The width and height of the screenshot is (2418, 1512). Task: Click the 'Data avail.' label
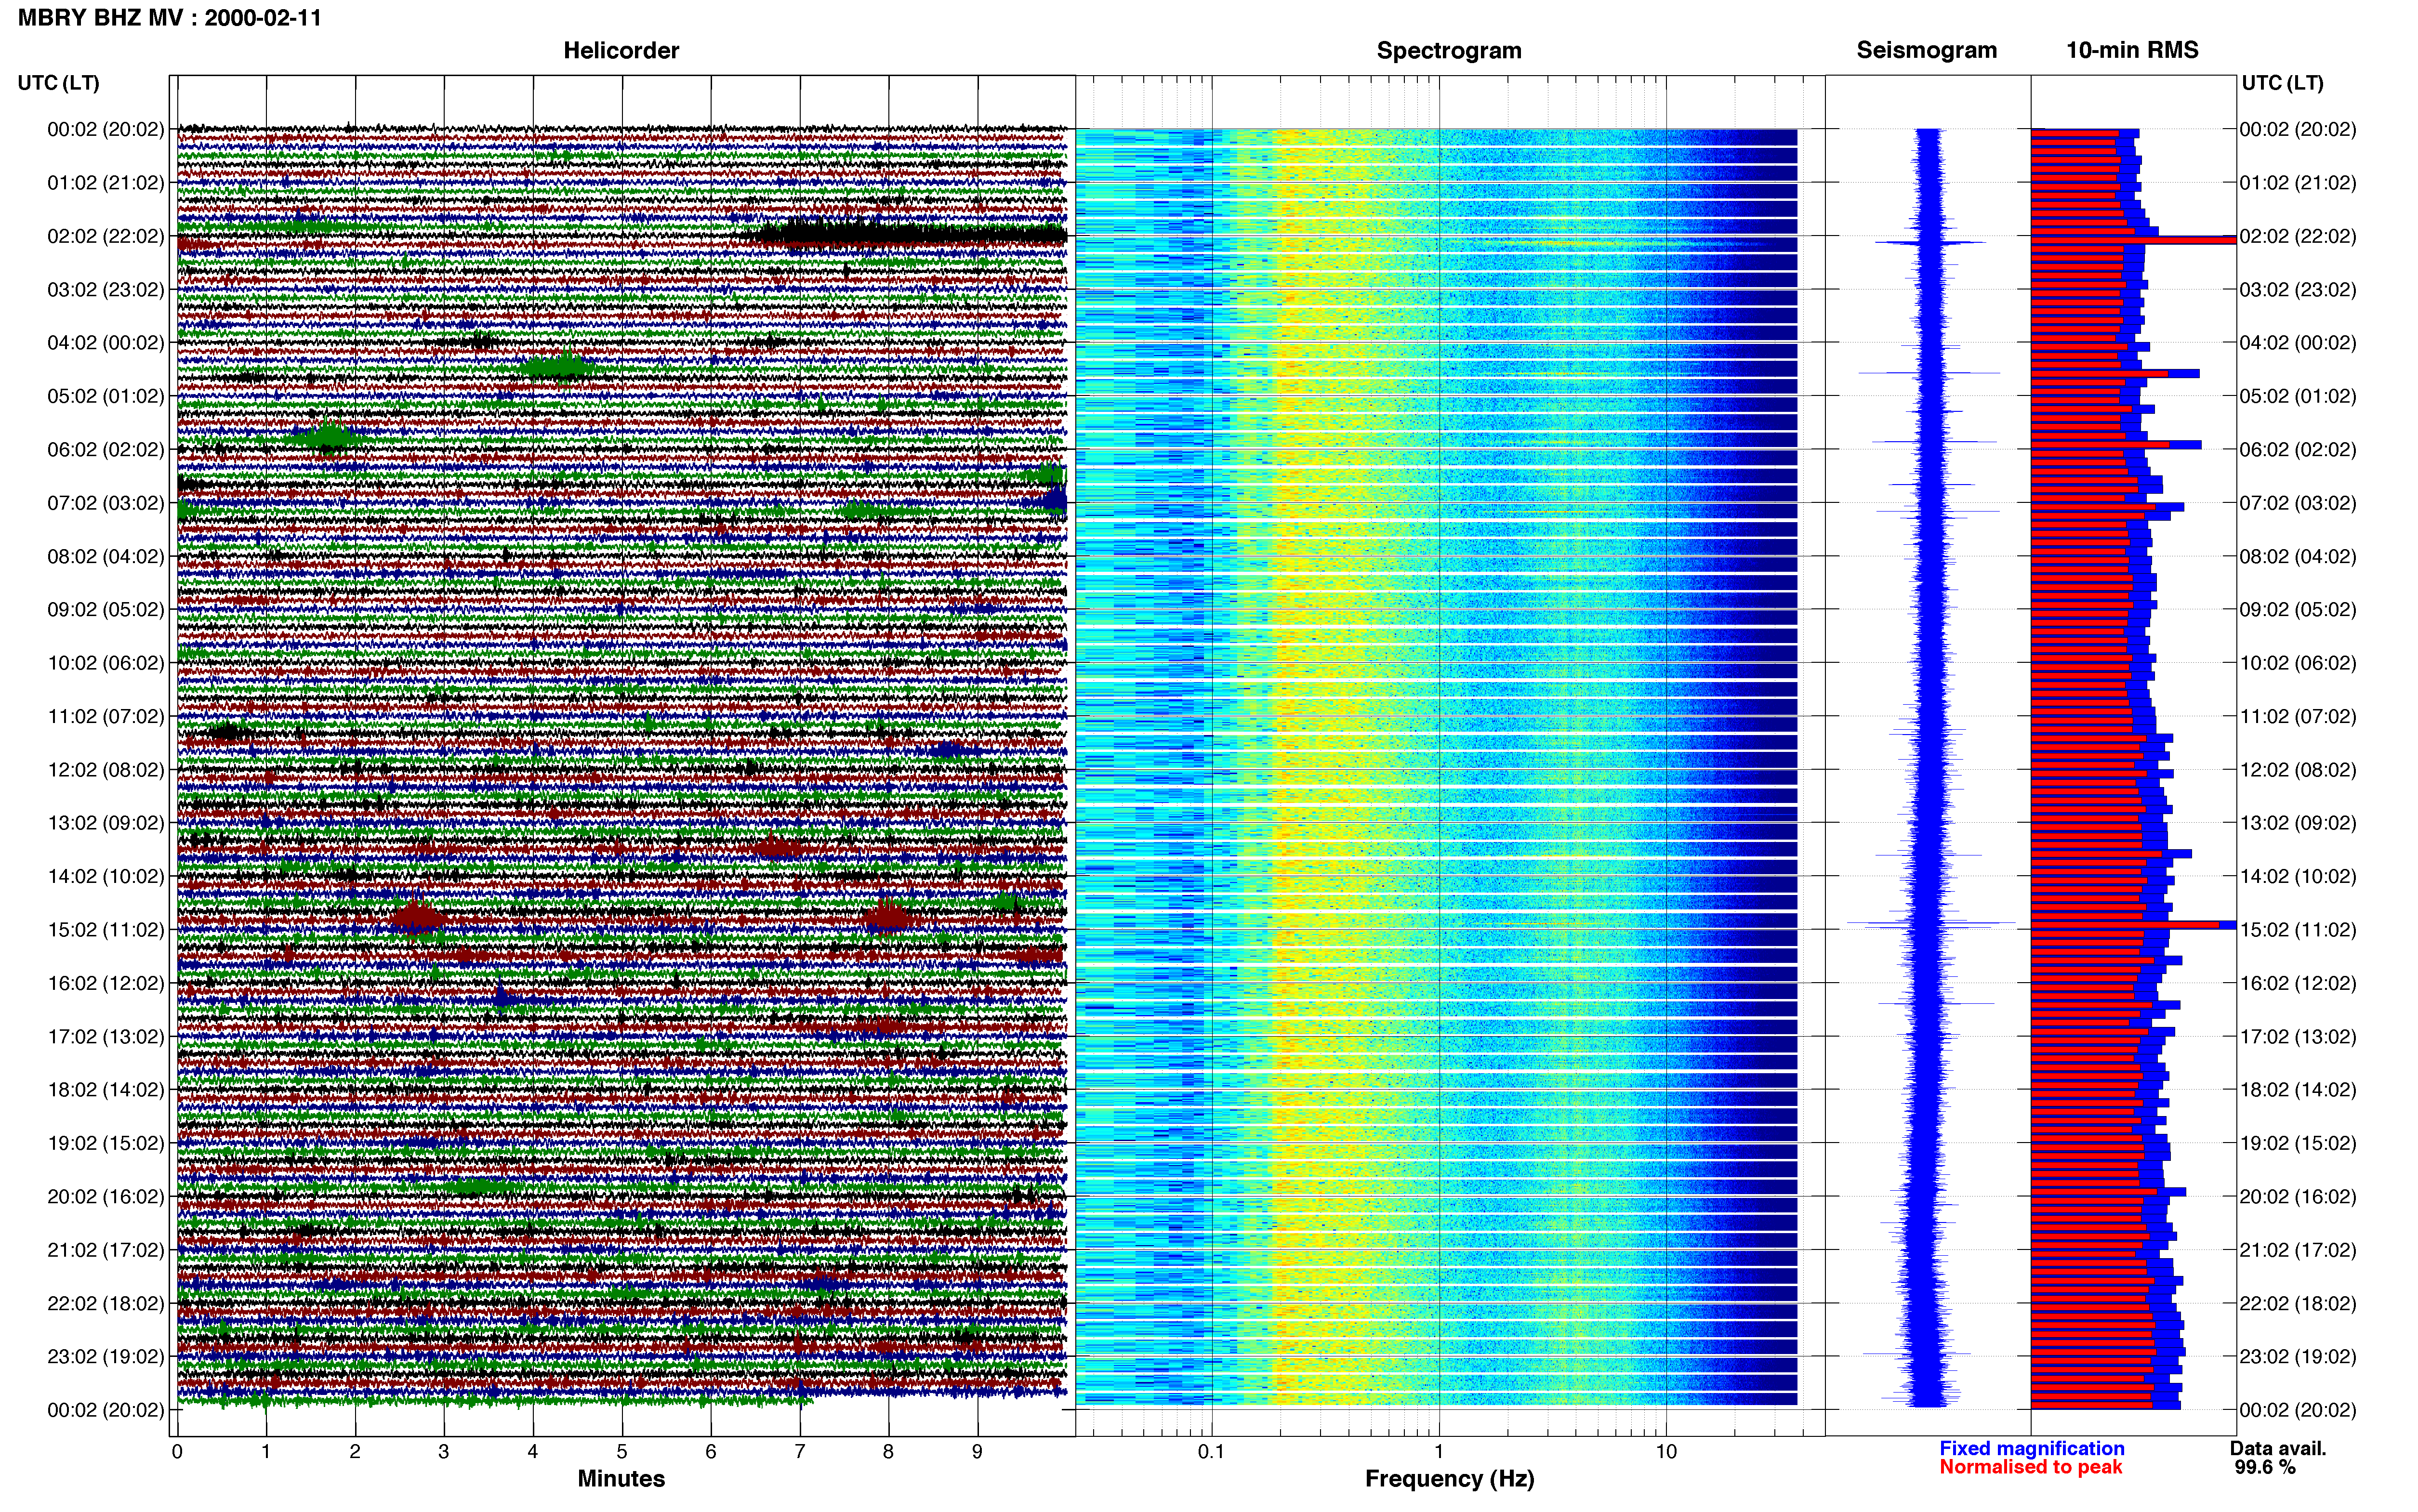pos(2278,1449)
